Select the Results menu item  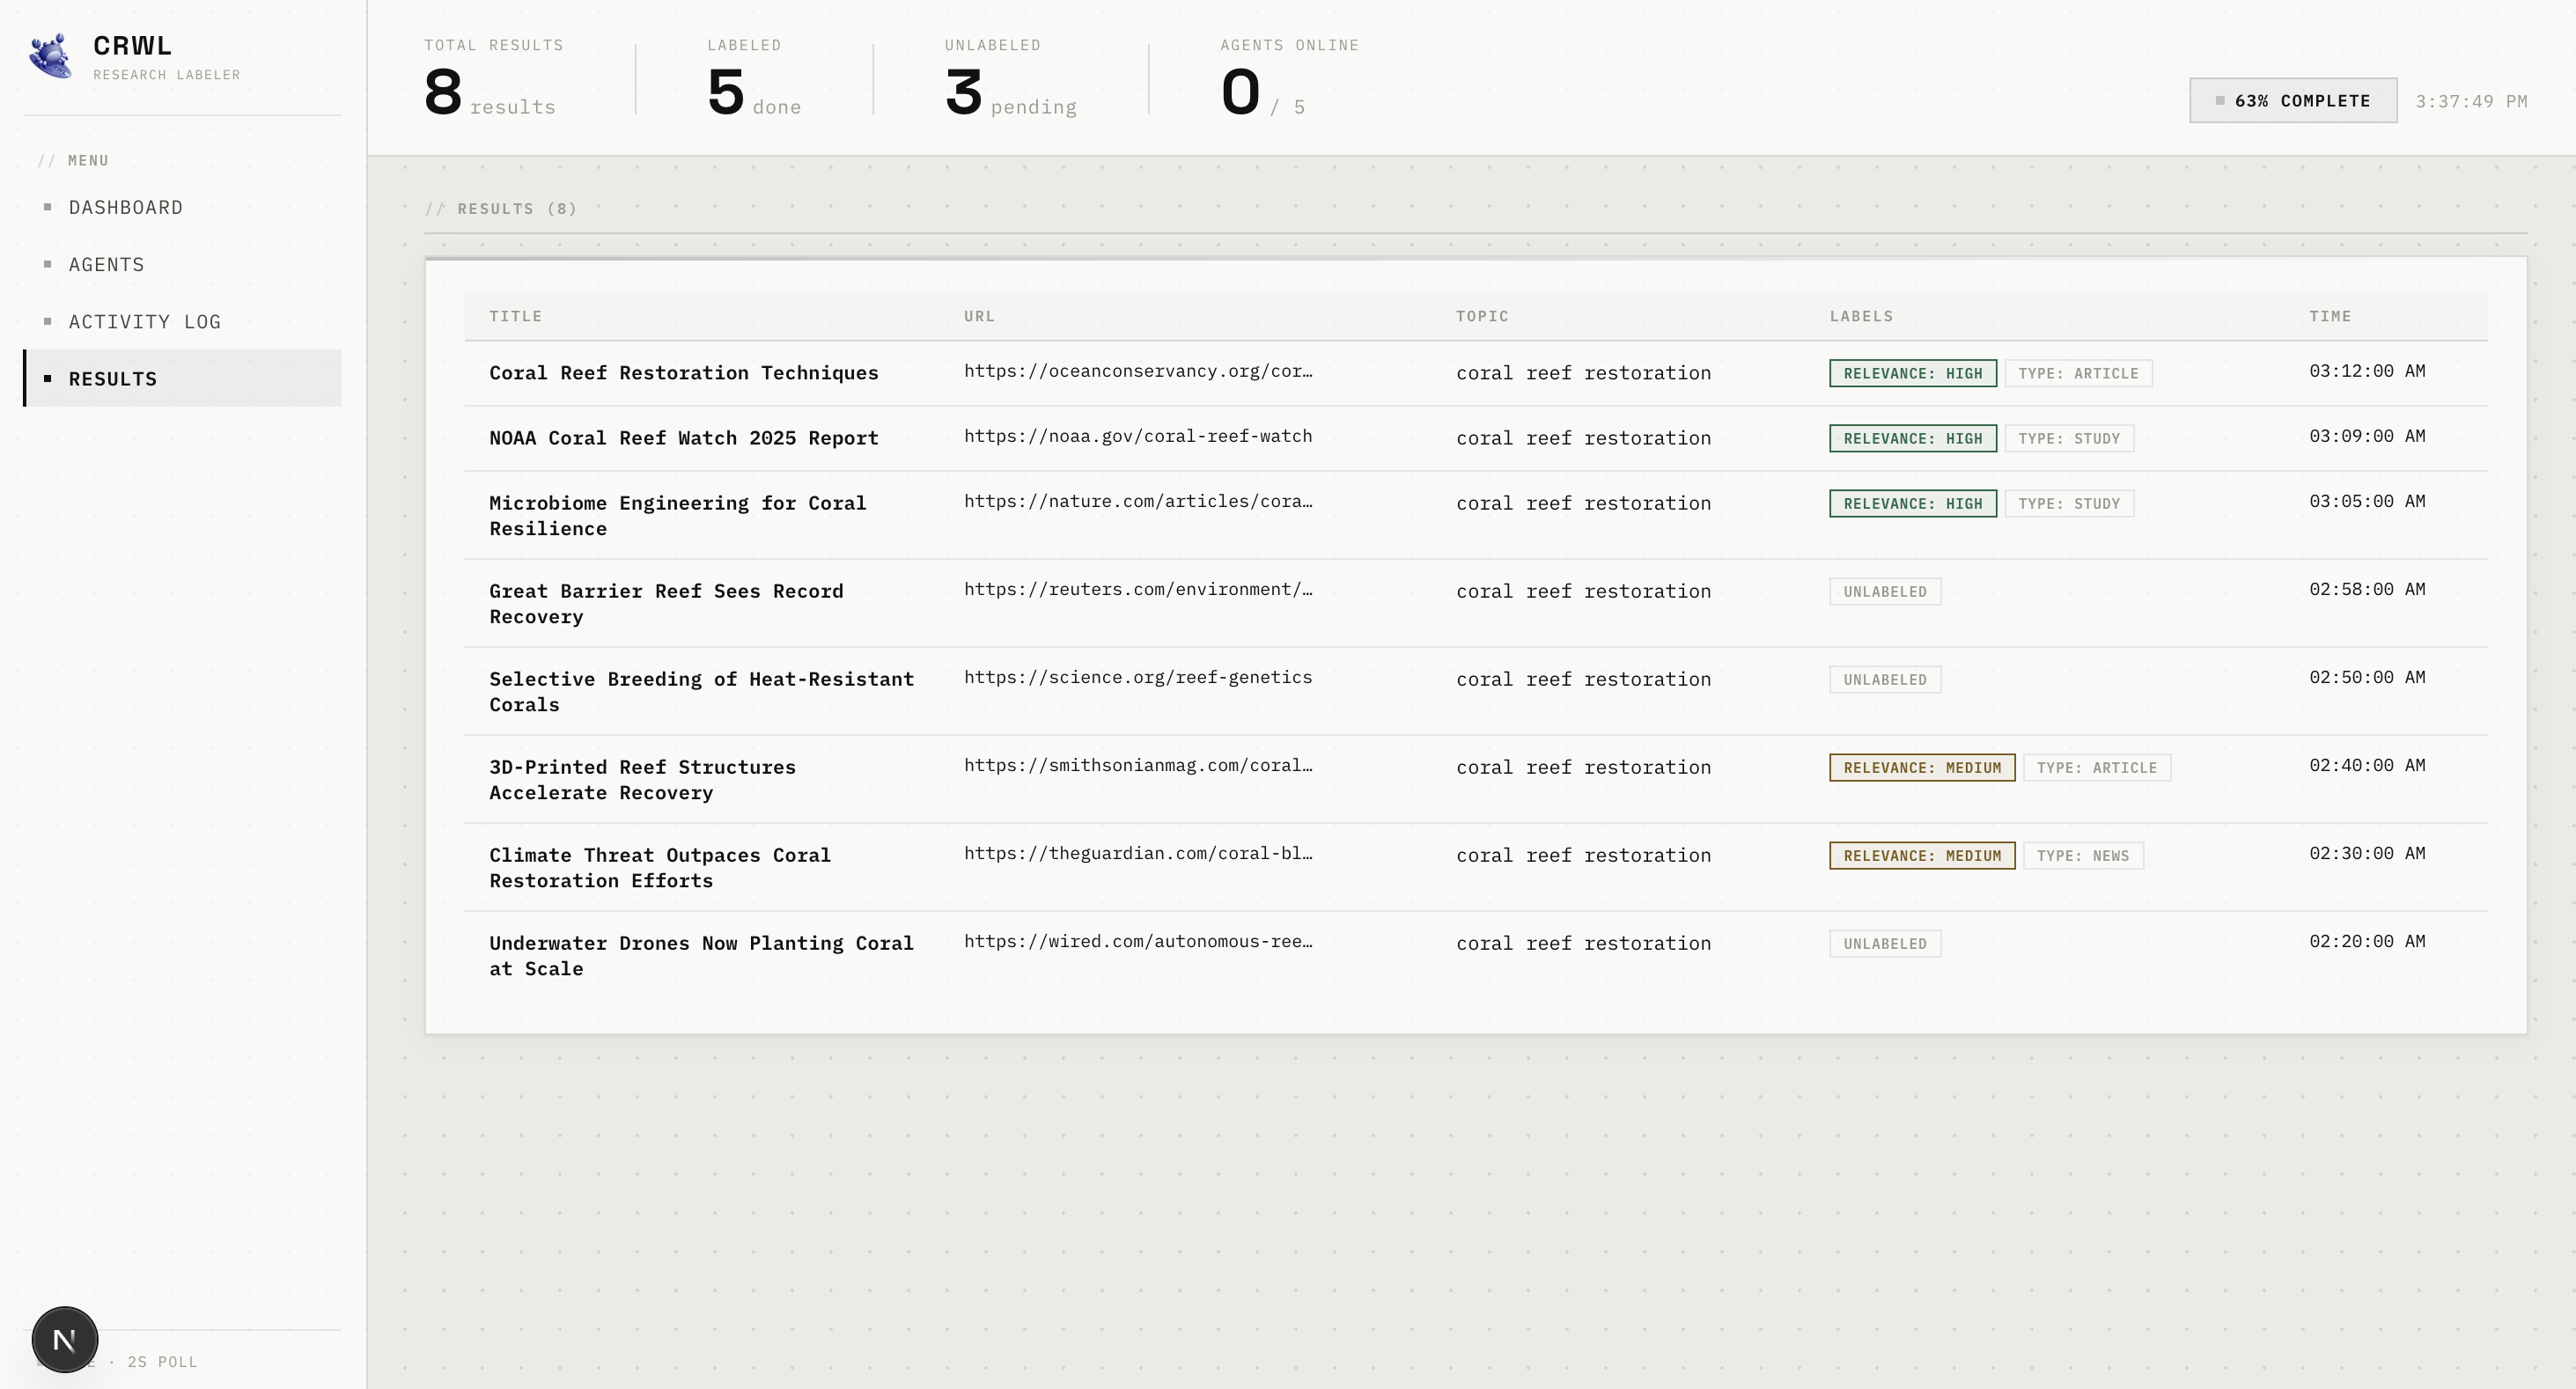tap(113, 378)
